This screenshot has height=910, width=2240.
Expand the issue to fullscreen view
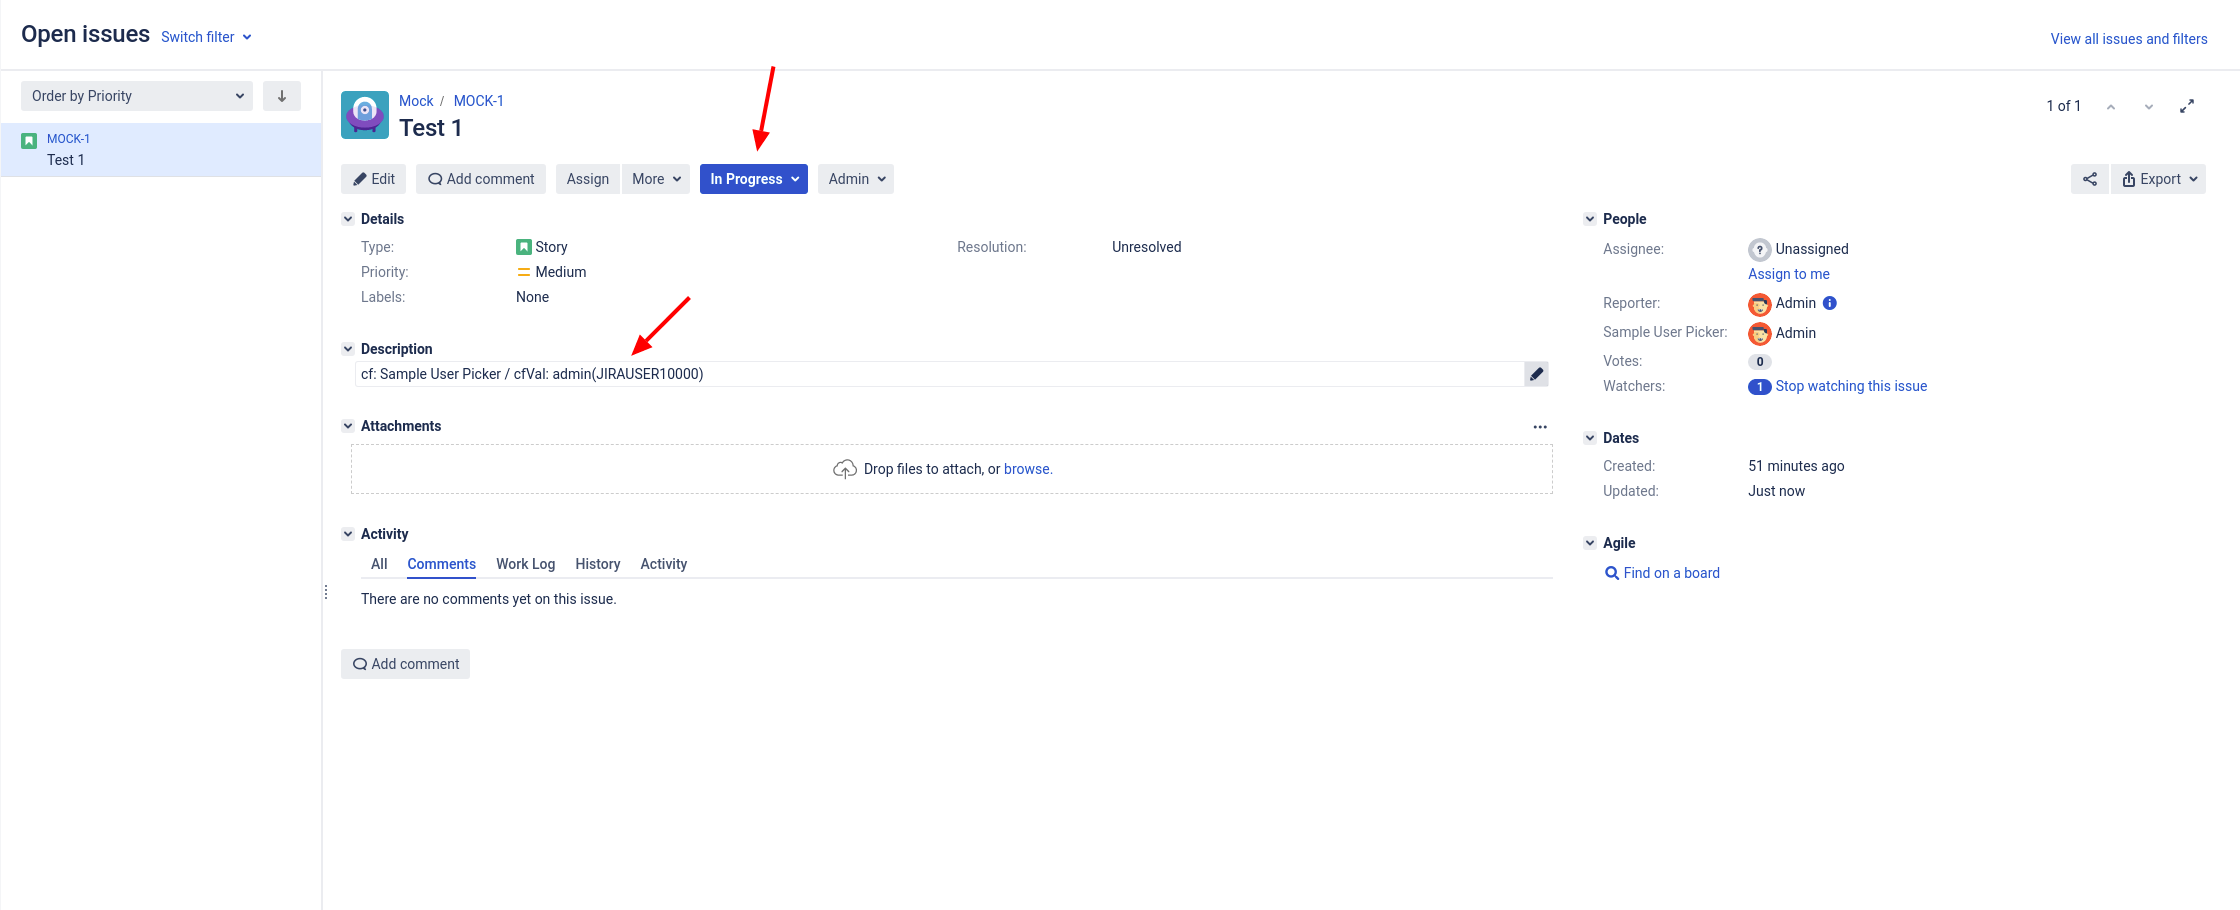coord(2187,105)
